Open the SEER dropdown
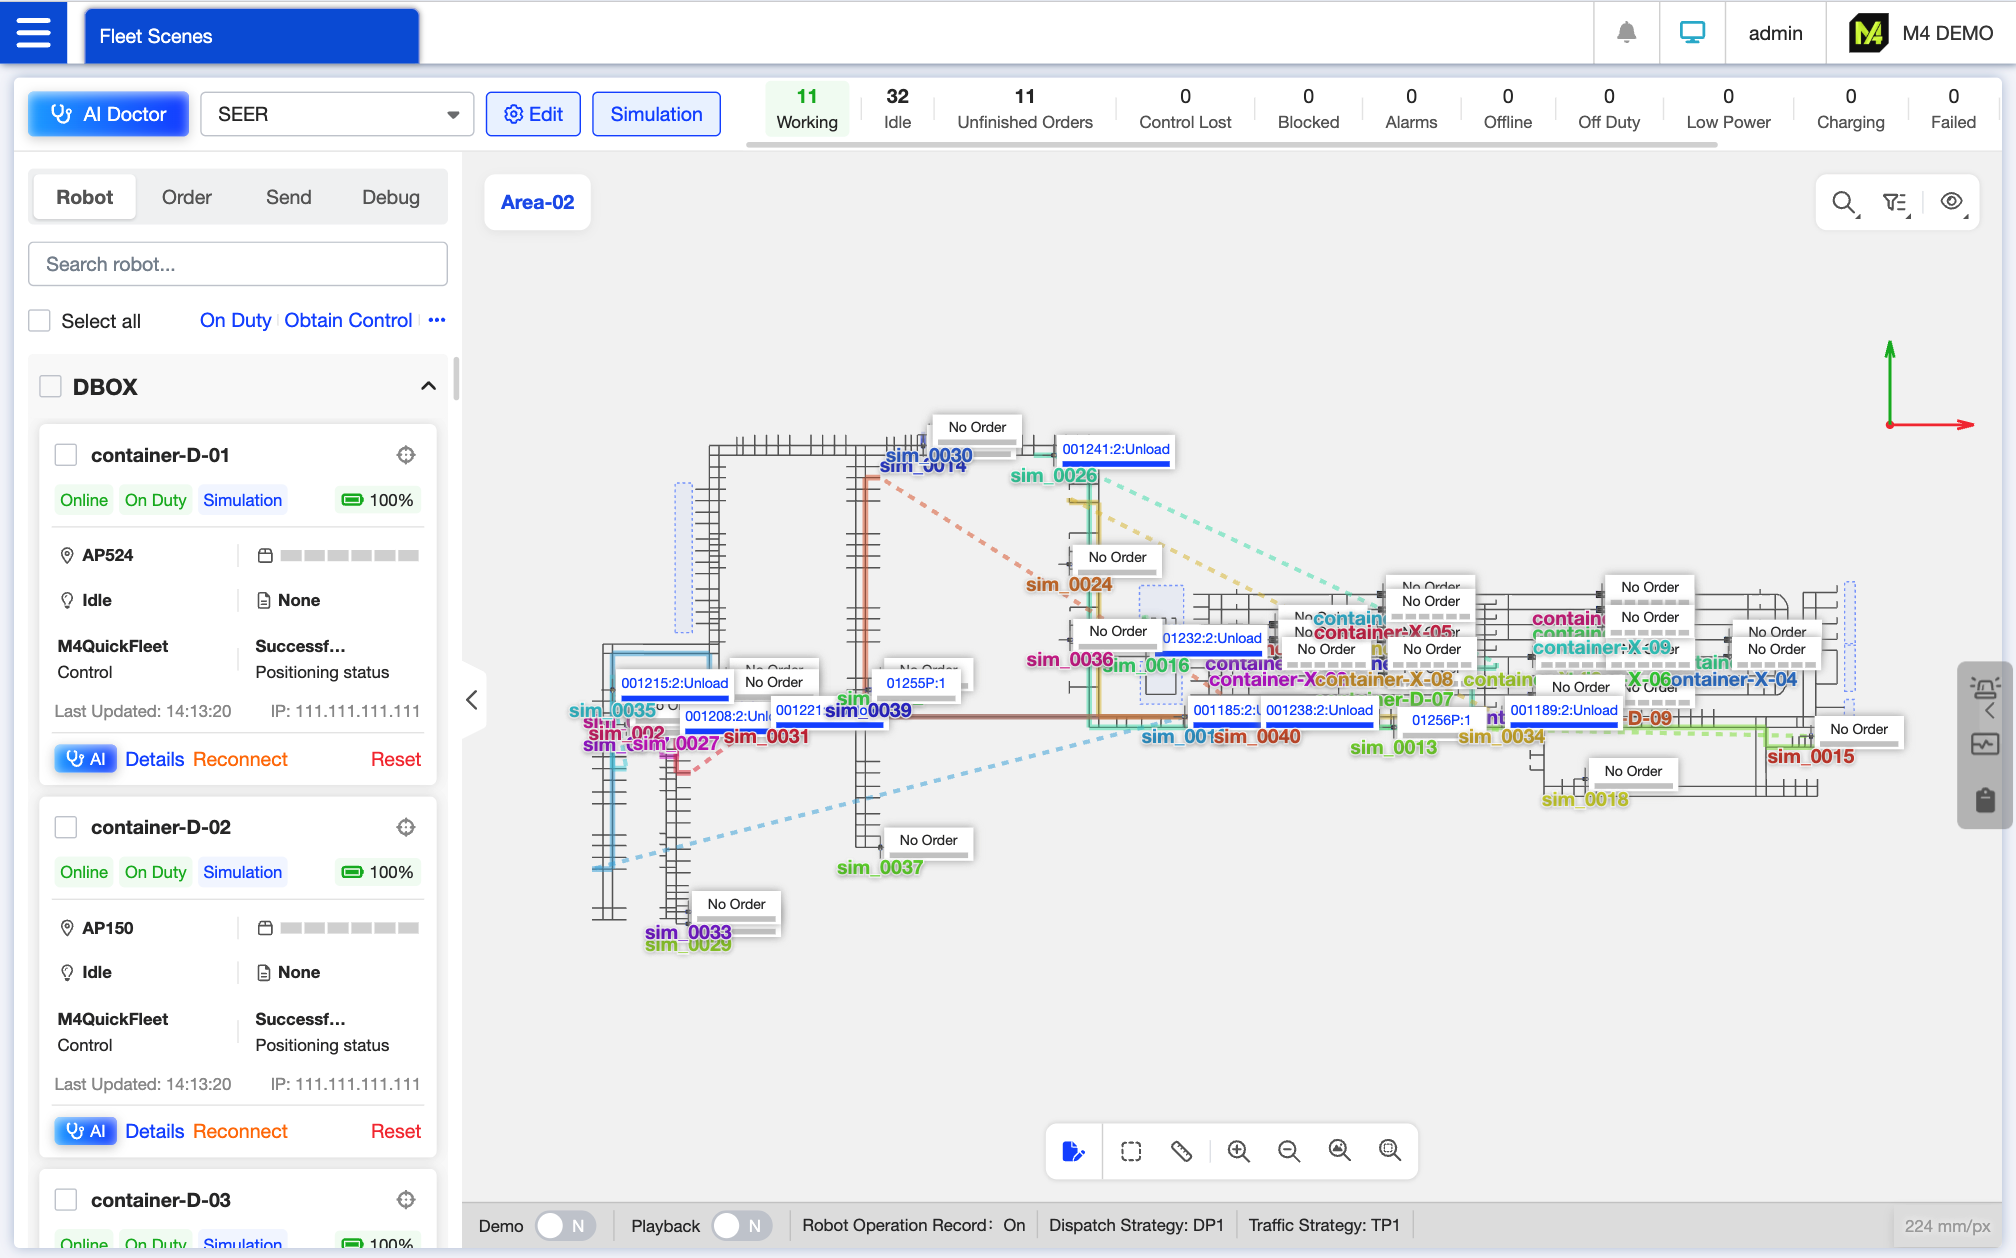 pyautogui.click(x=335, y=115)
